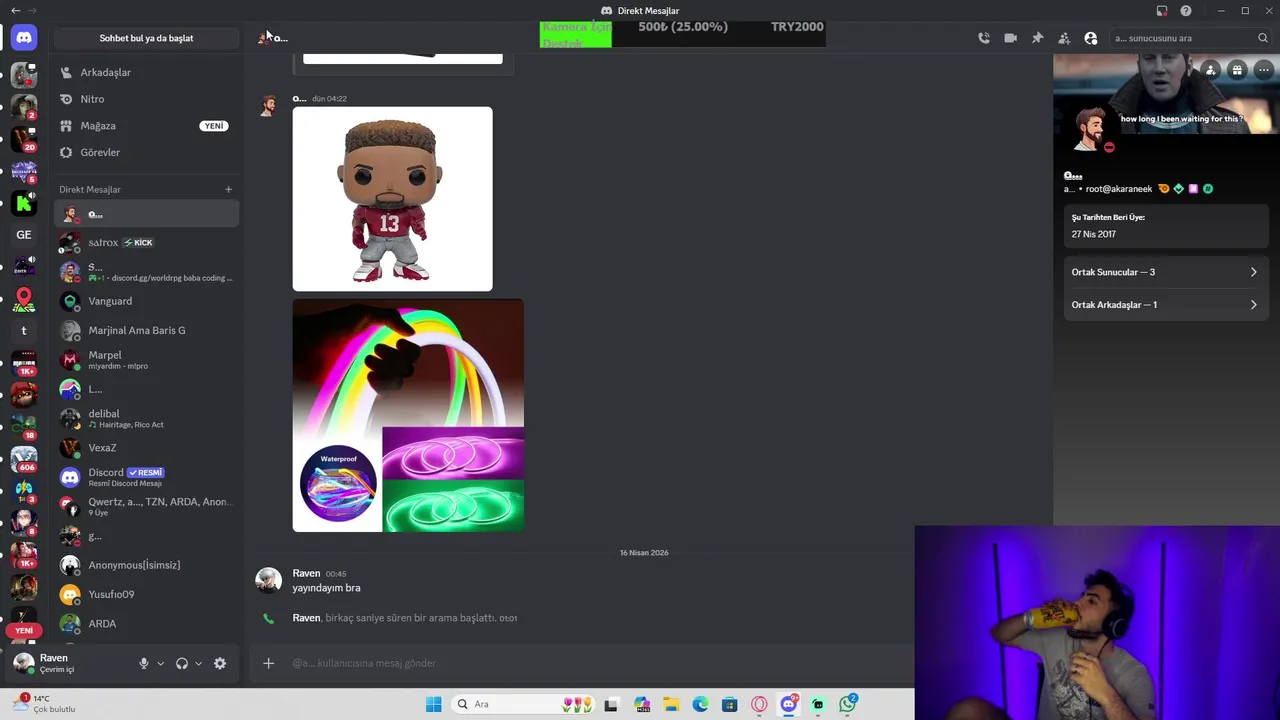Expand Ortak Sunucular — 3
The image size is (1280, 720).
pos(1165,272)
